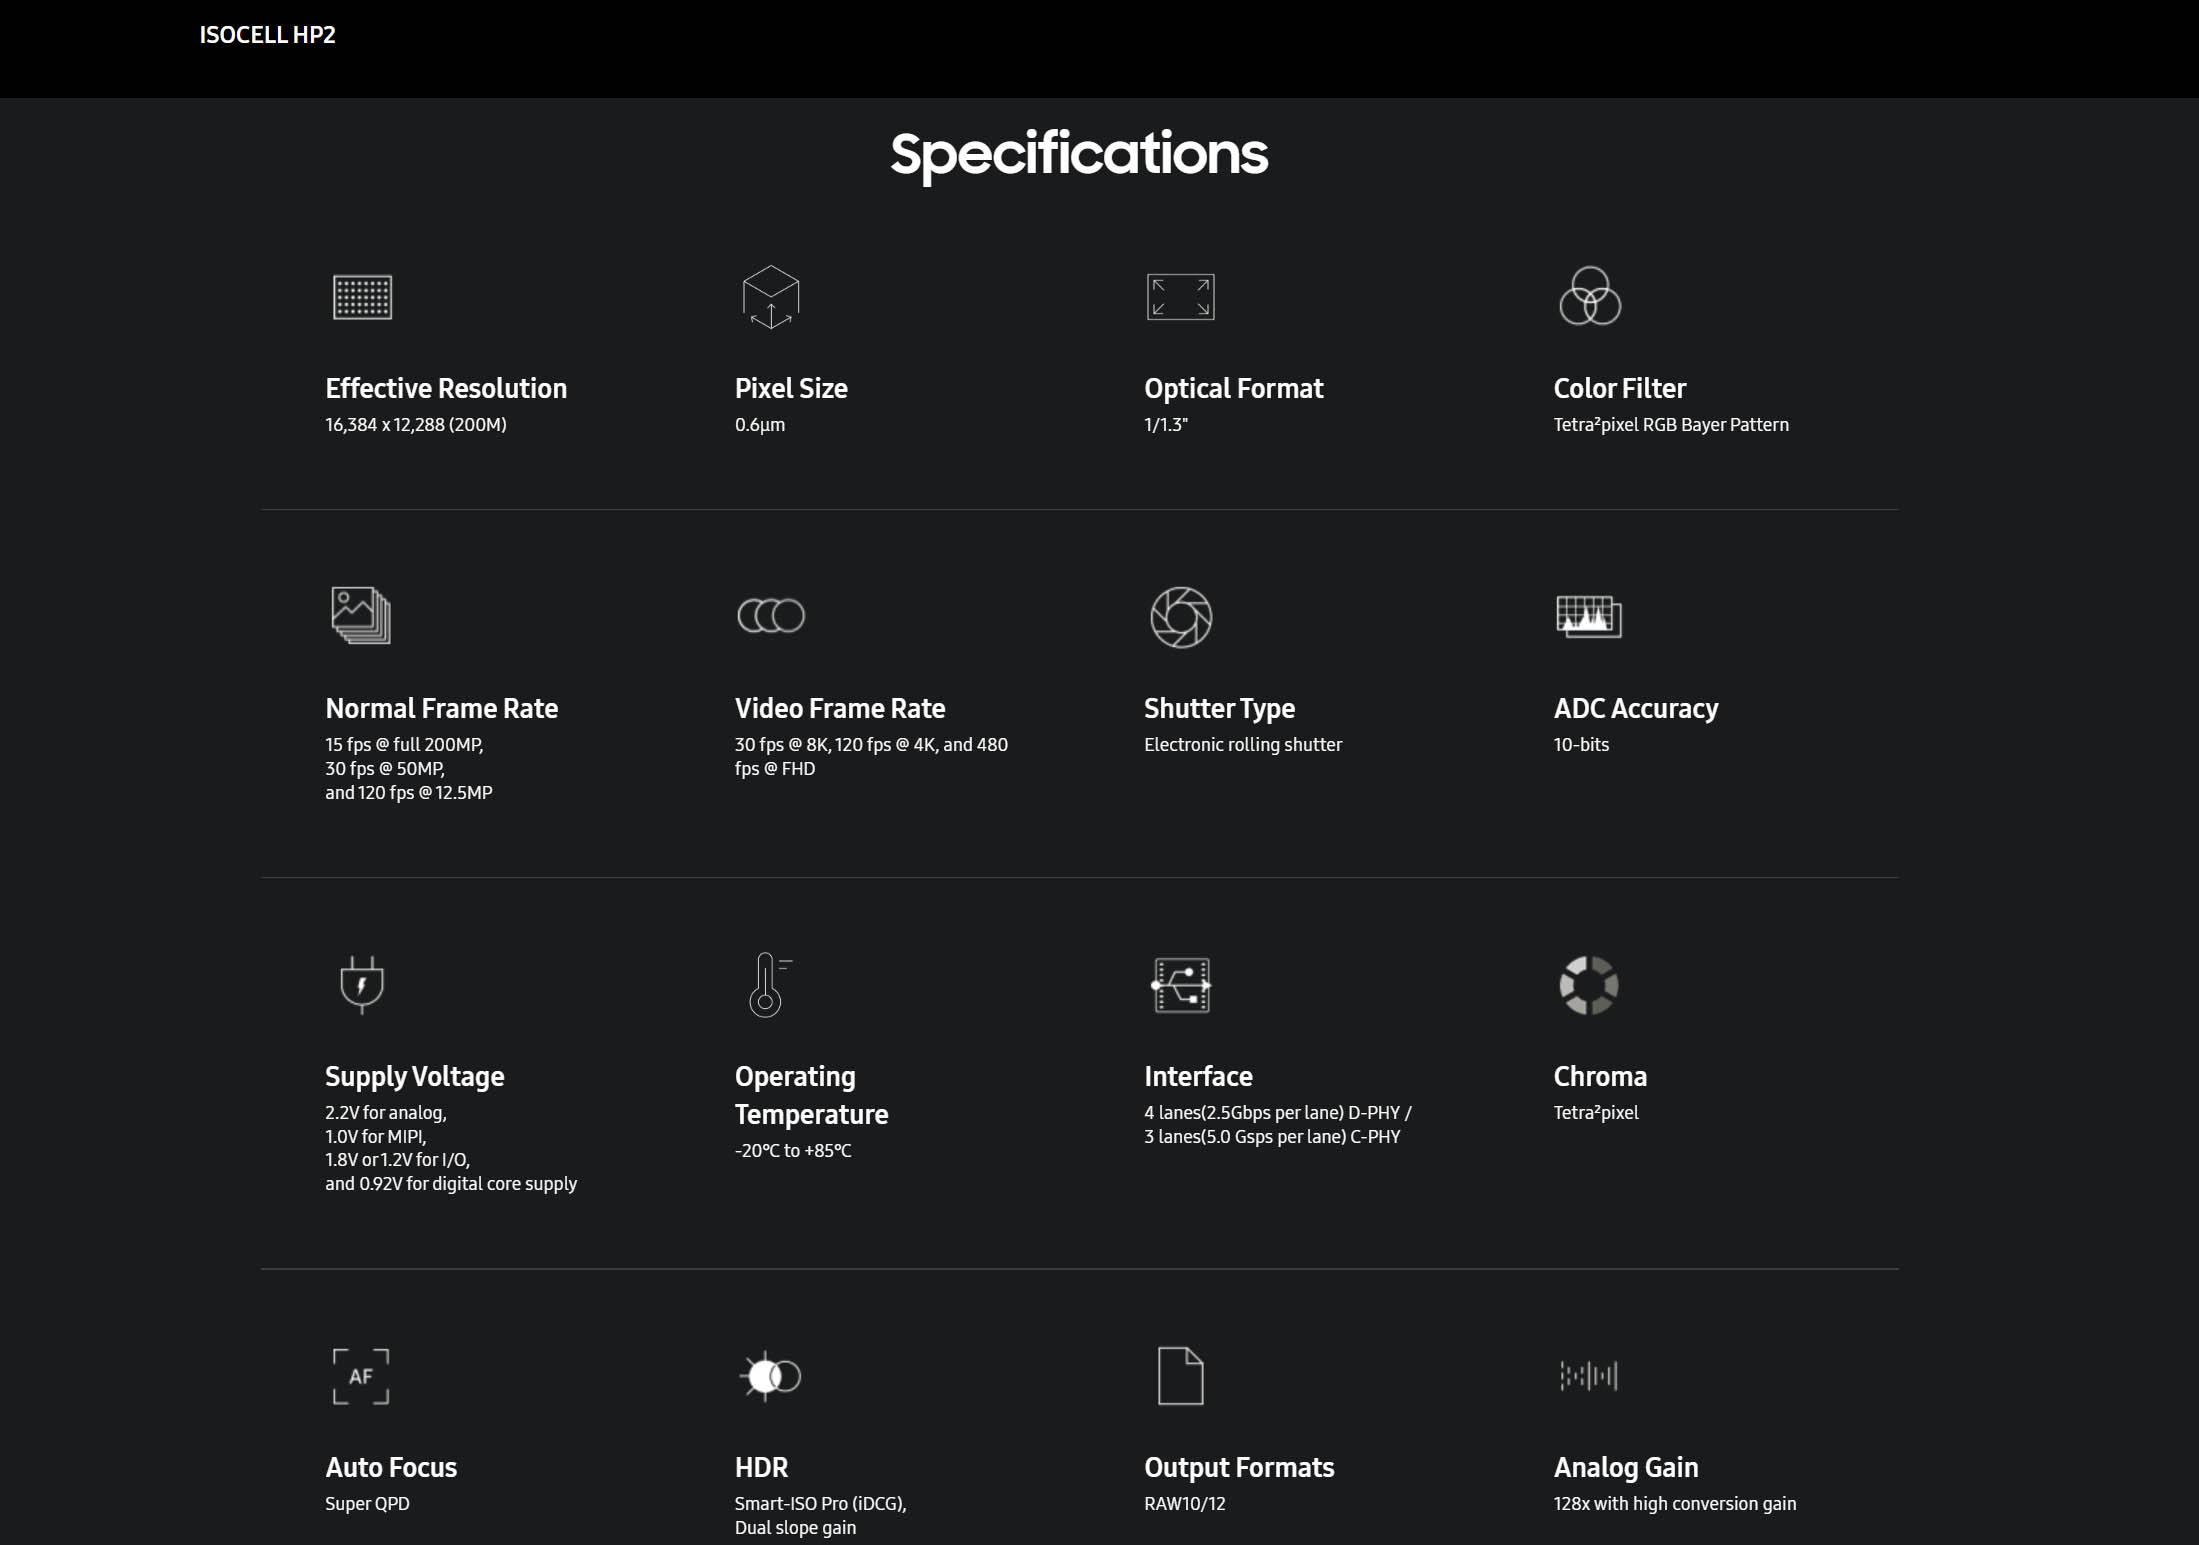The width and height of the screenshot is (2199, 1545).
Task: Click the ISOCELL HP2 header title
Action: coord(267,35)
